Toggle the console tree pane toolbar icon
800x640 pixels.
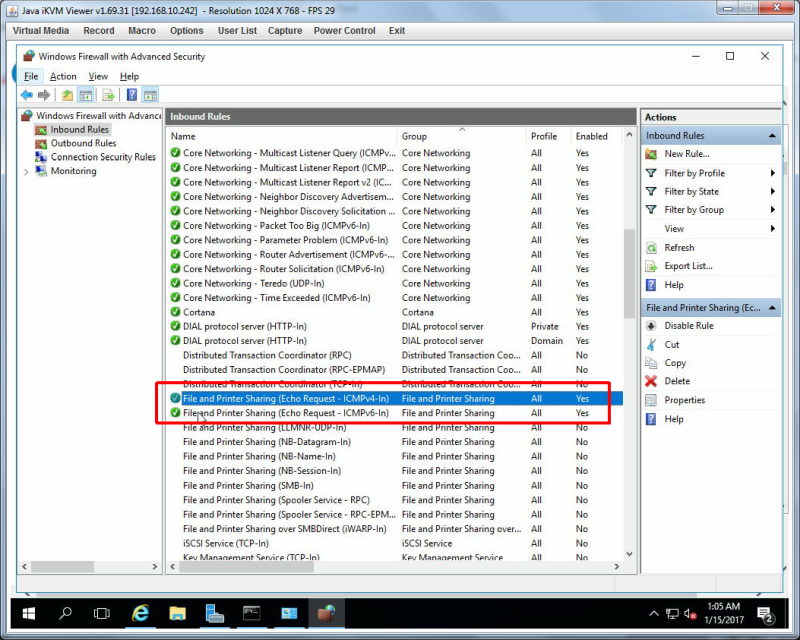pyautogui.click(x=86, y=95)
